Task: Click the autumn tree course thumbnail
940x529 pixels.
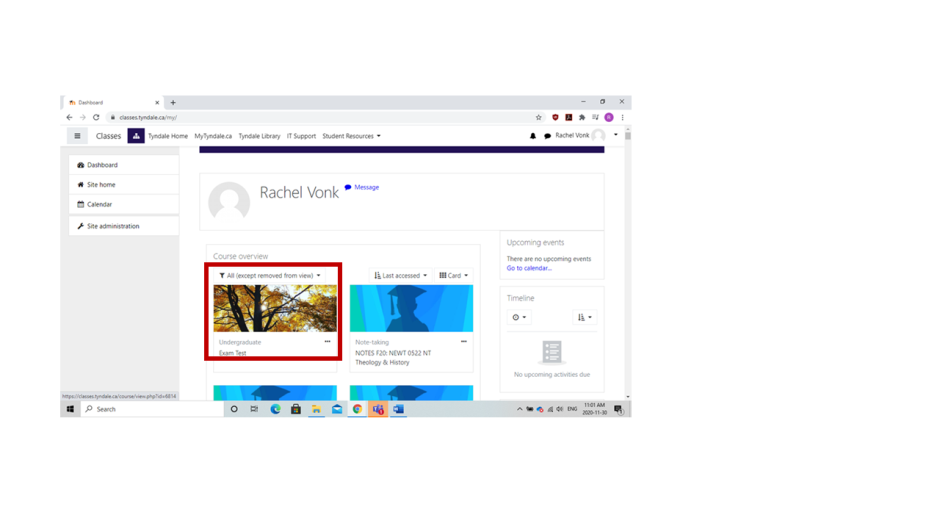Action: 275,308
